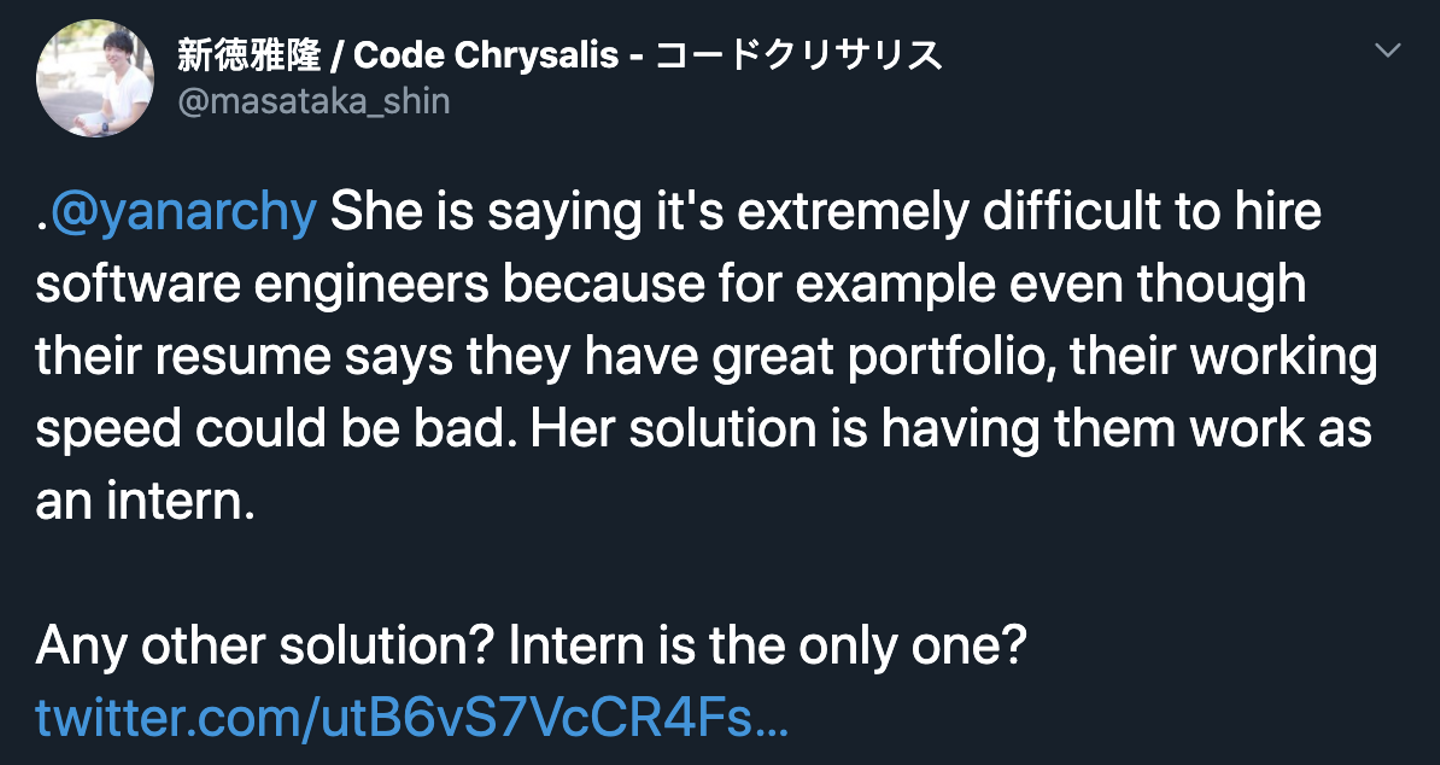Click the phrase "software engineers" in tweet
This screenshot has width=1440, height=765.
pyautogui.click(x=262, y=285)
